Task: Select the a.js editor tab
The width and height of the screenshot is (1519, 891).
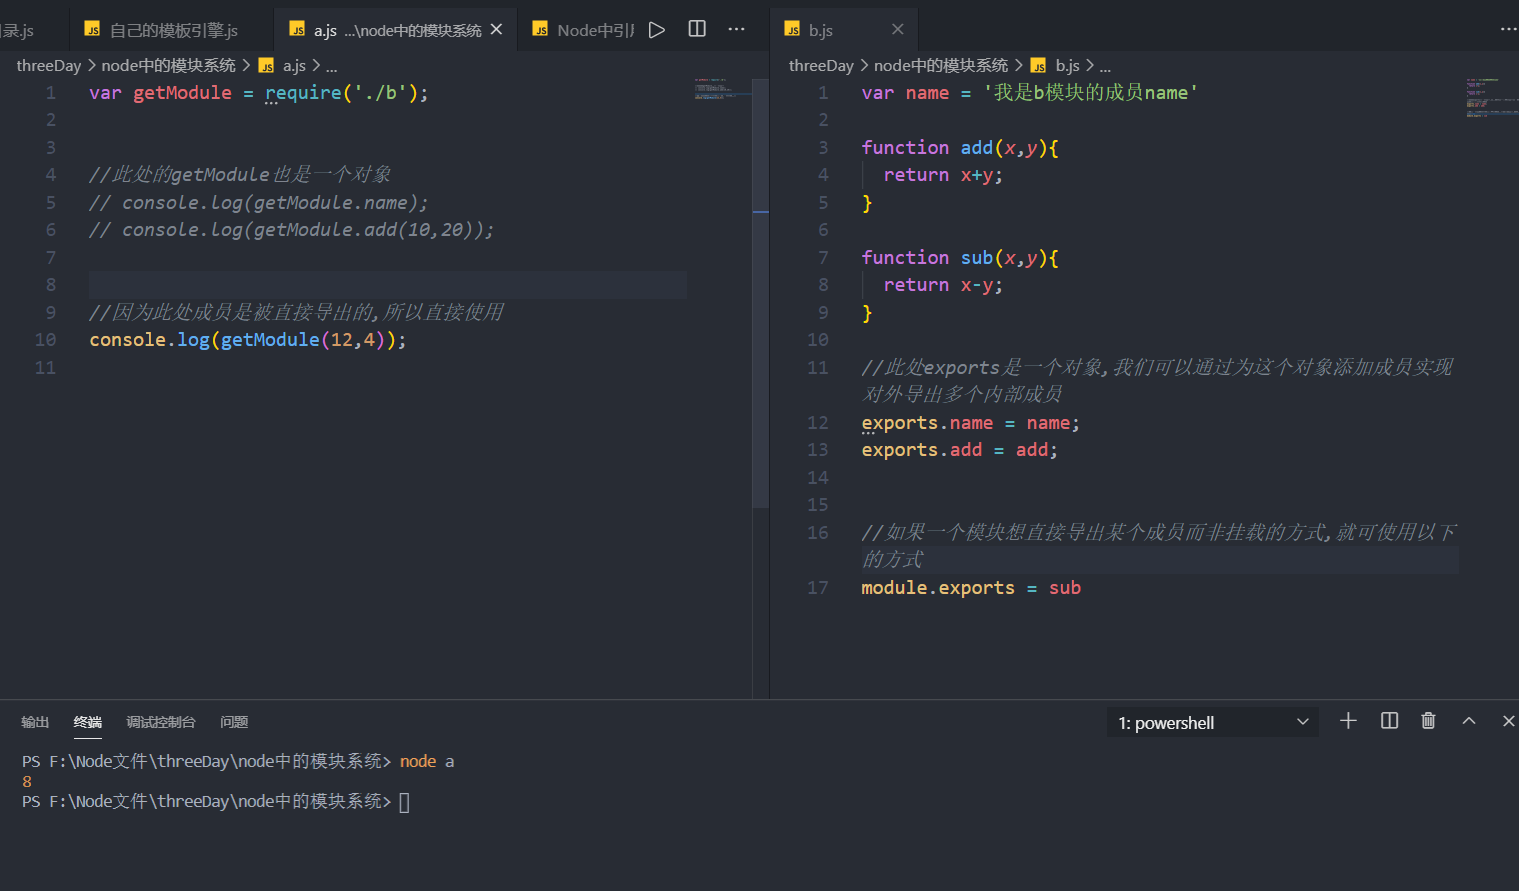Action: click(397, 30)
